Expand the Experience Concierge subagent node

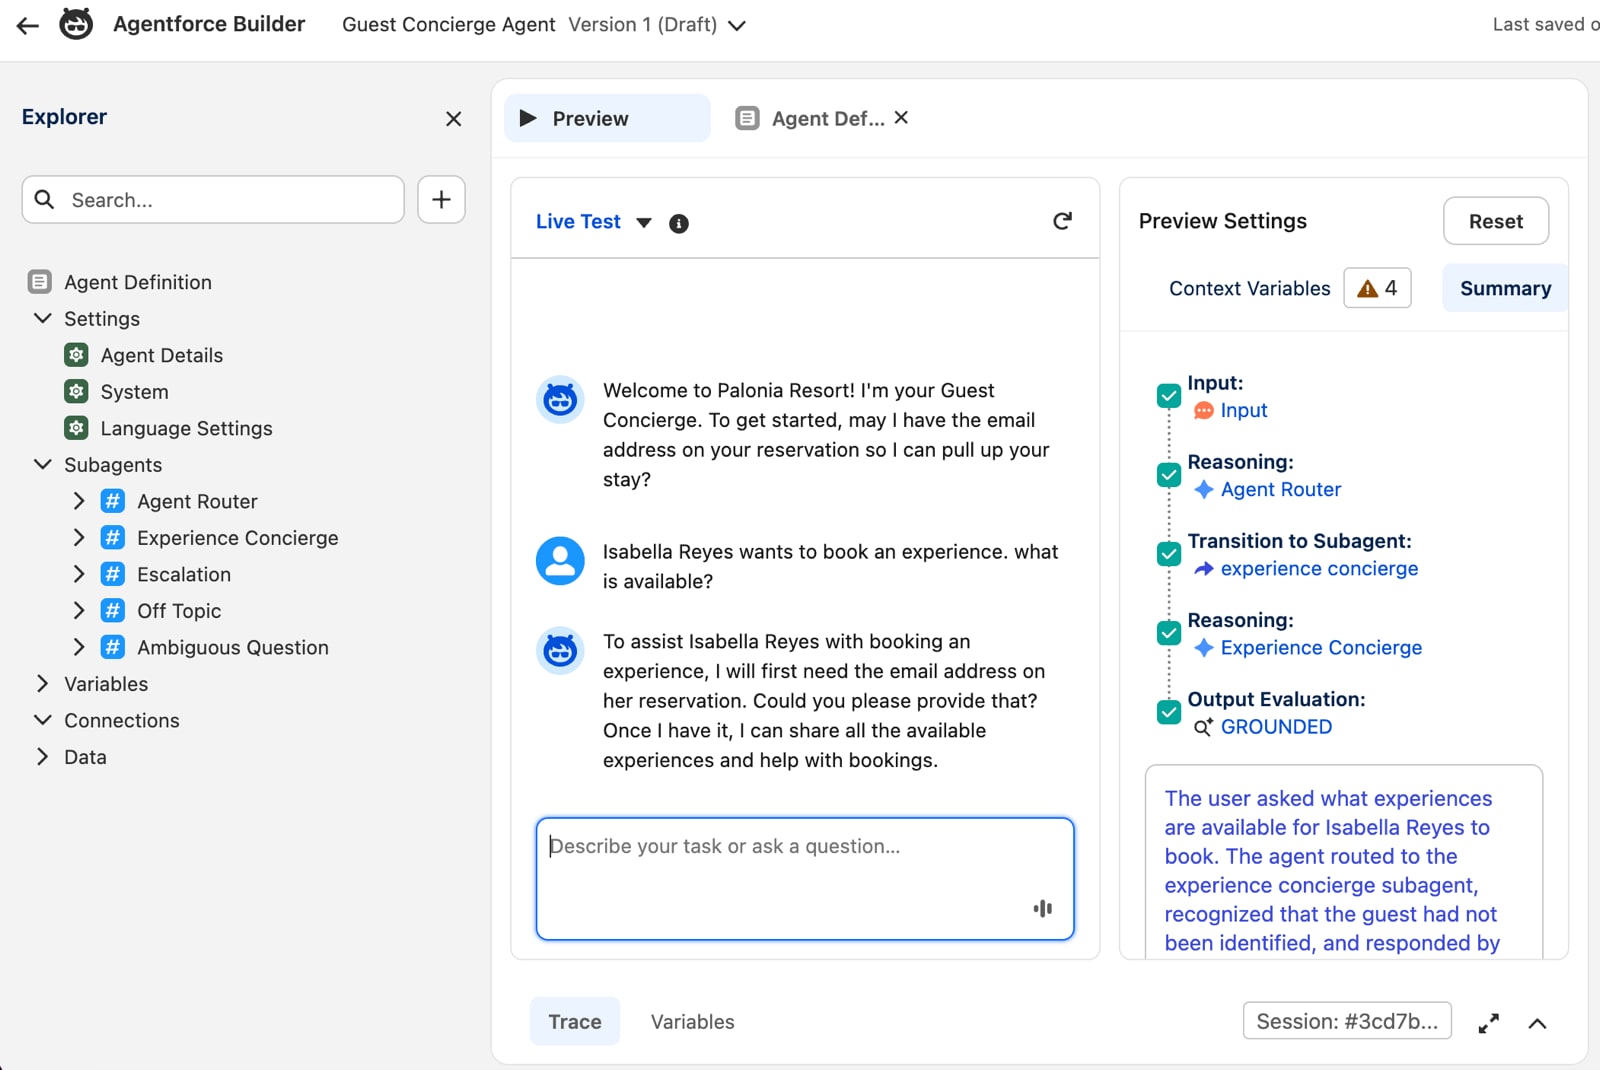coord(79,538)
